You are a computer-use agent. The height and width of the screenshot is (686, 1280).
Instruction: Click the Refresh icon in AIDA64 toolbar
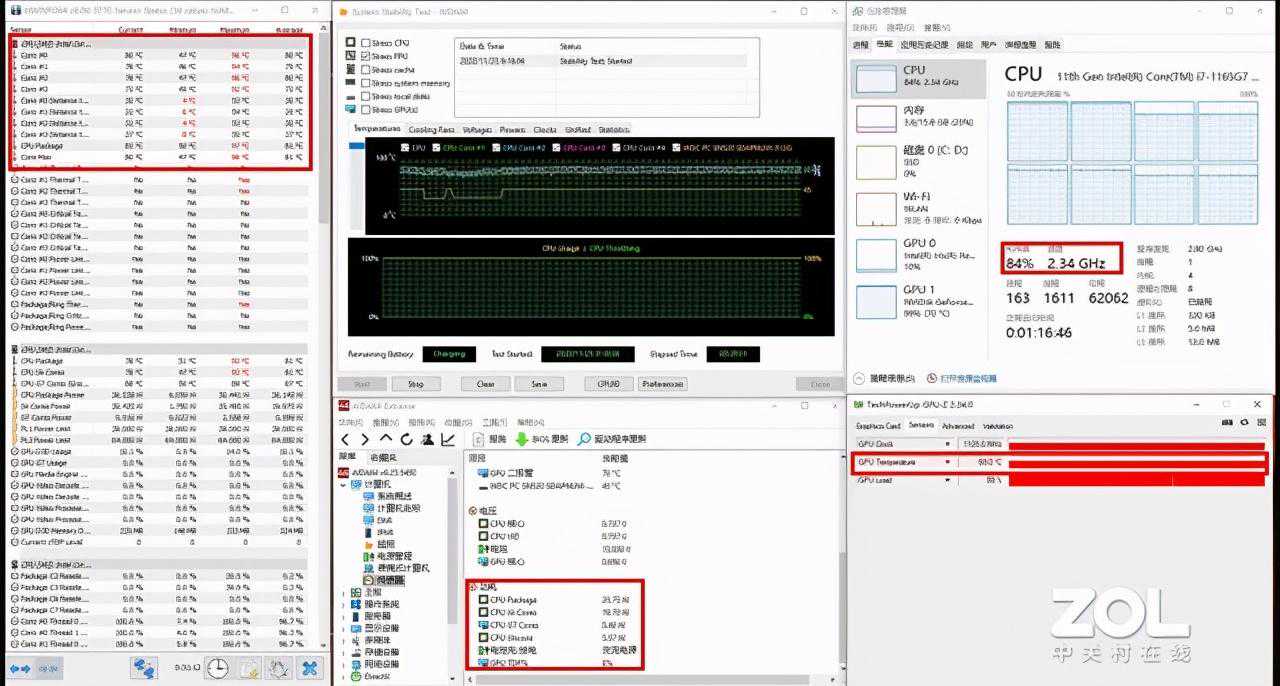pos(407,439)
